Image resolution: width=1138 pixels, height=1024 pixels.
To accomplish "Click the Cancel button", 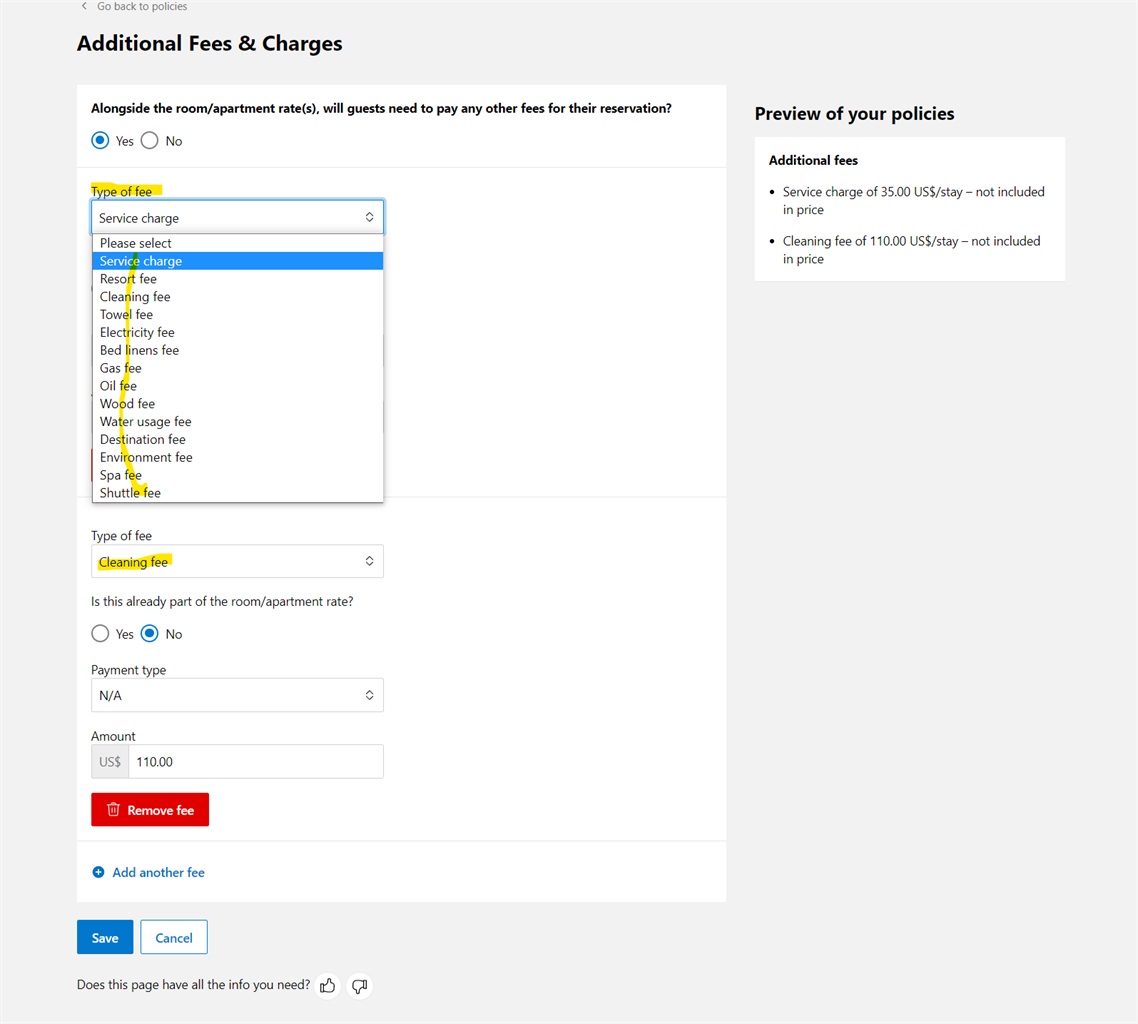I will (x=174, y=938).
